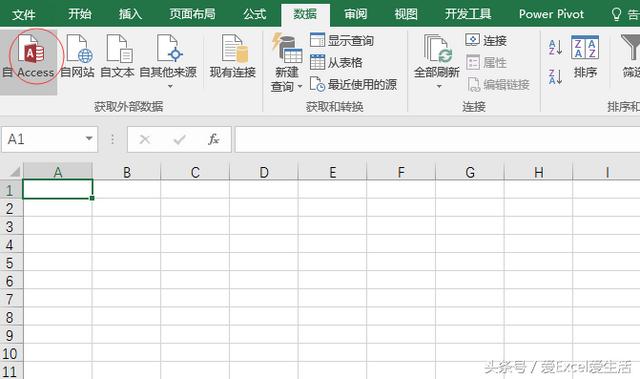Select row 1 header

pos(11,190)
